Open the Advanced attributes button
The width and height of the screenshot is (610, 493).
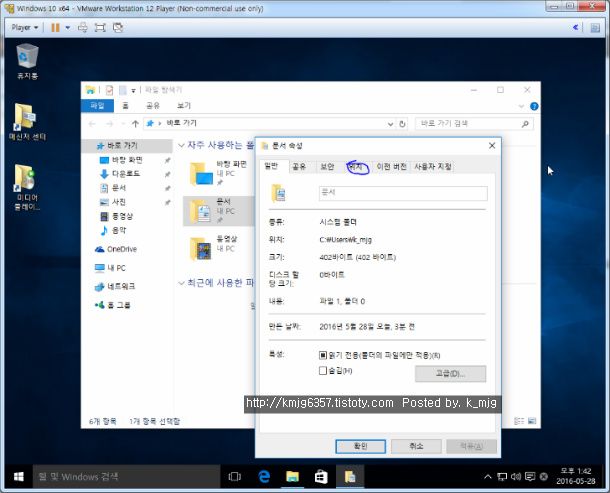click(450, 374)
